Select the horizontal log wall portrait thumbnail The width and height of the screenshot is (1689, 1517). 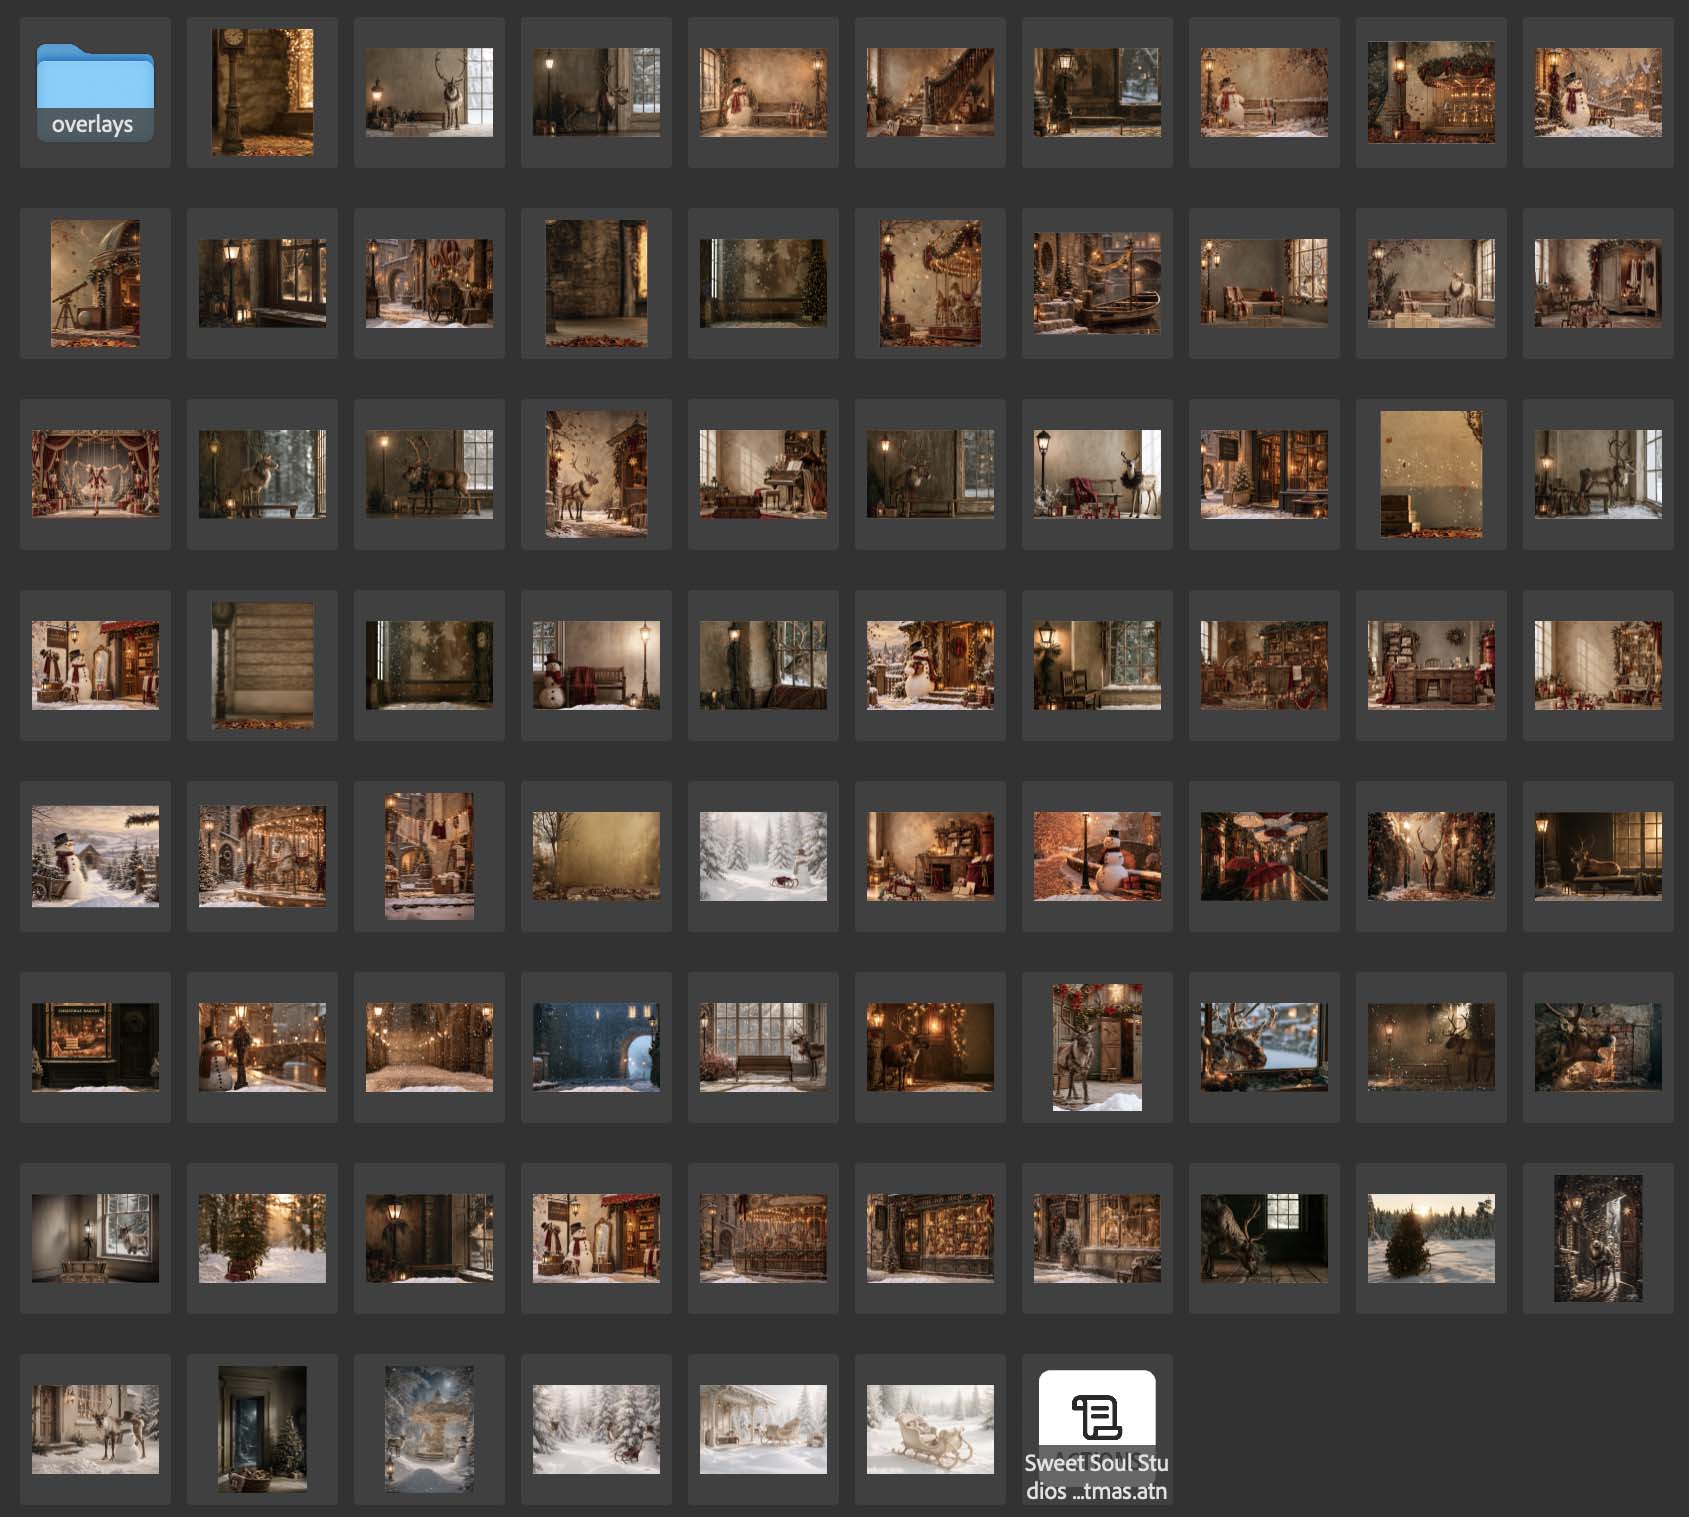262,665
